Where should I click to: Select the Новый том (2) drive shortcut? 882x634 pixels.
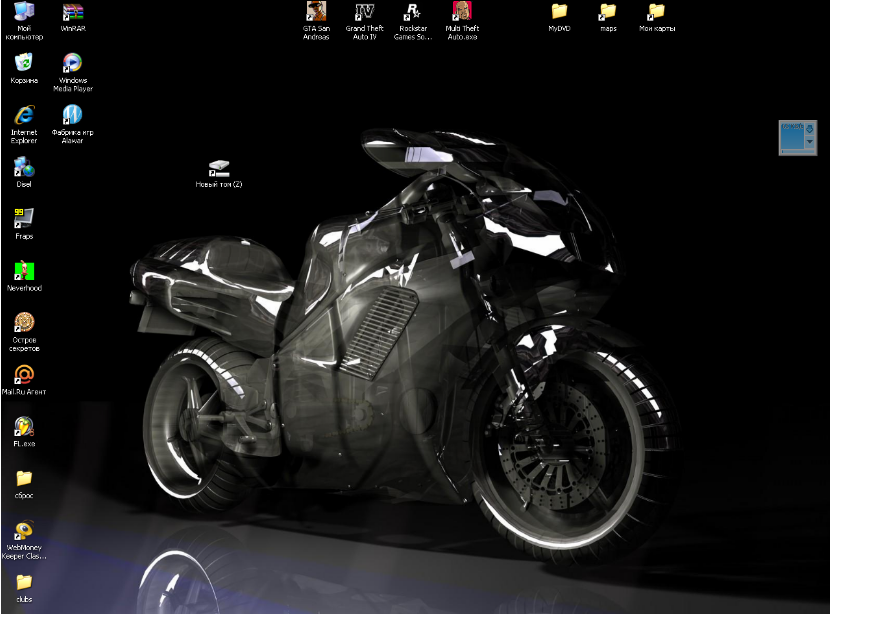point(219,168)
